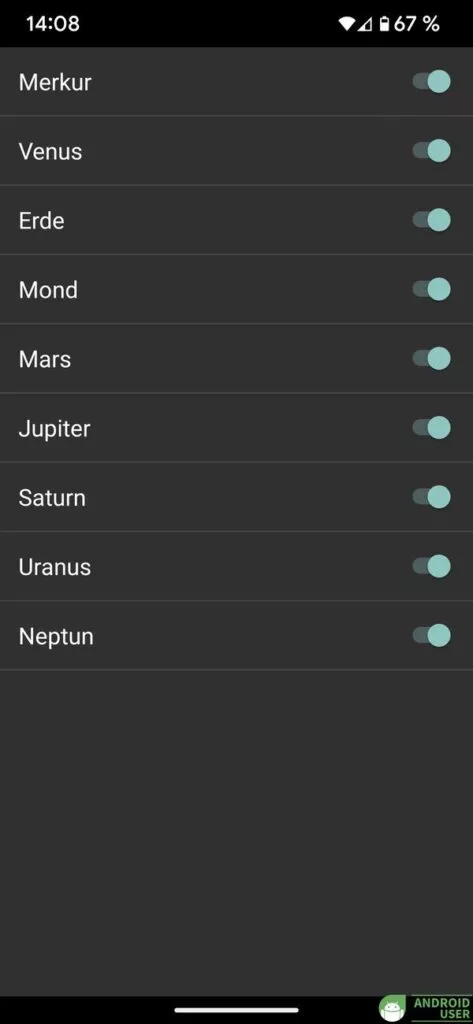
Task: Tap the battery icon in status bar
Action: click(385, 24)
